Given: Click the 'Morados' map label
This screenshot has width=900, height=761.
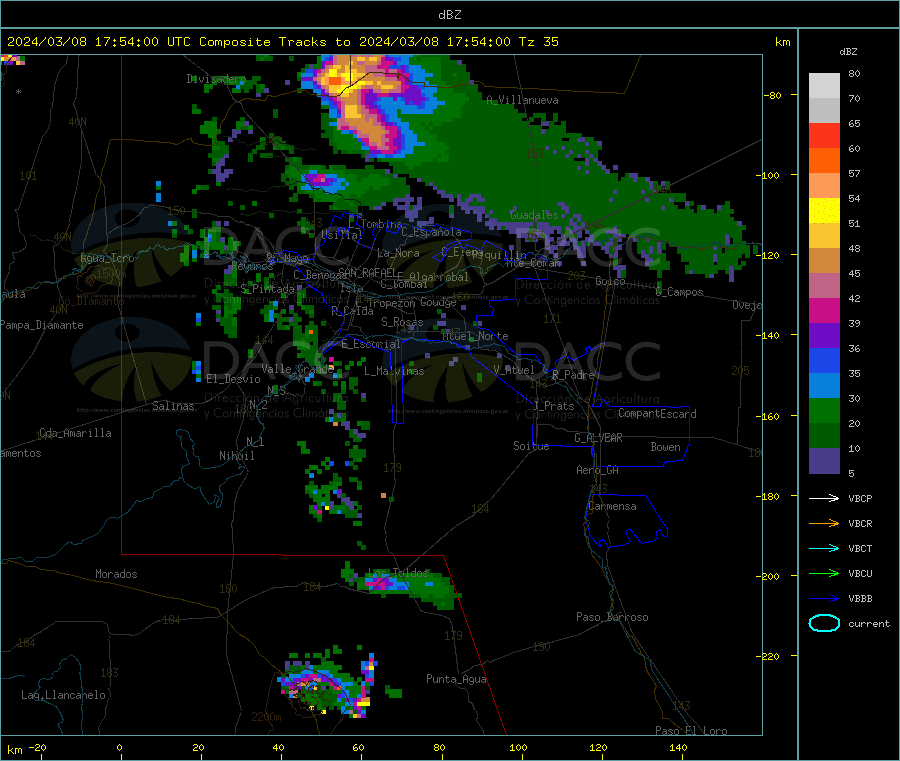Looking at the screenshot, I should [116, 574].
